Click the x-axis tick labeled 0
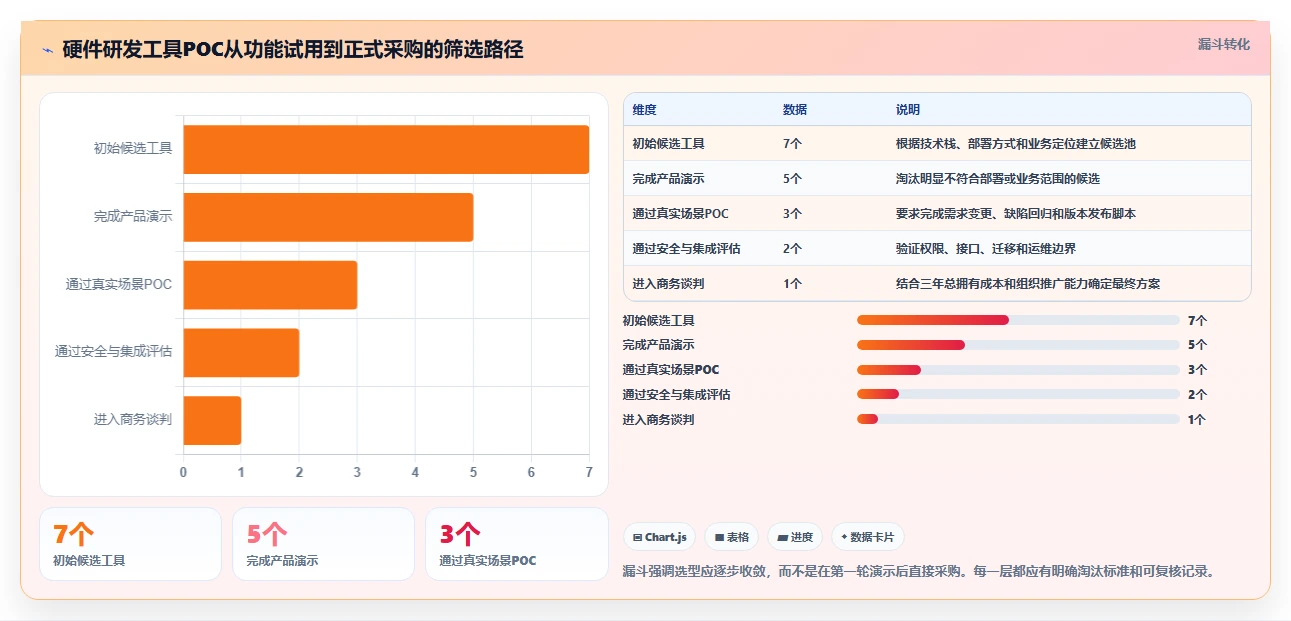 coord(183,472)
